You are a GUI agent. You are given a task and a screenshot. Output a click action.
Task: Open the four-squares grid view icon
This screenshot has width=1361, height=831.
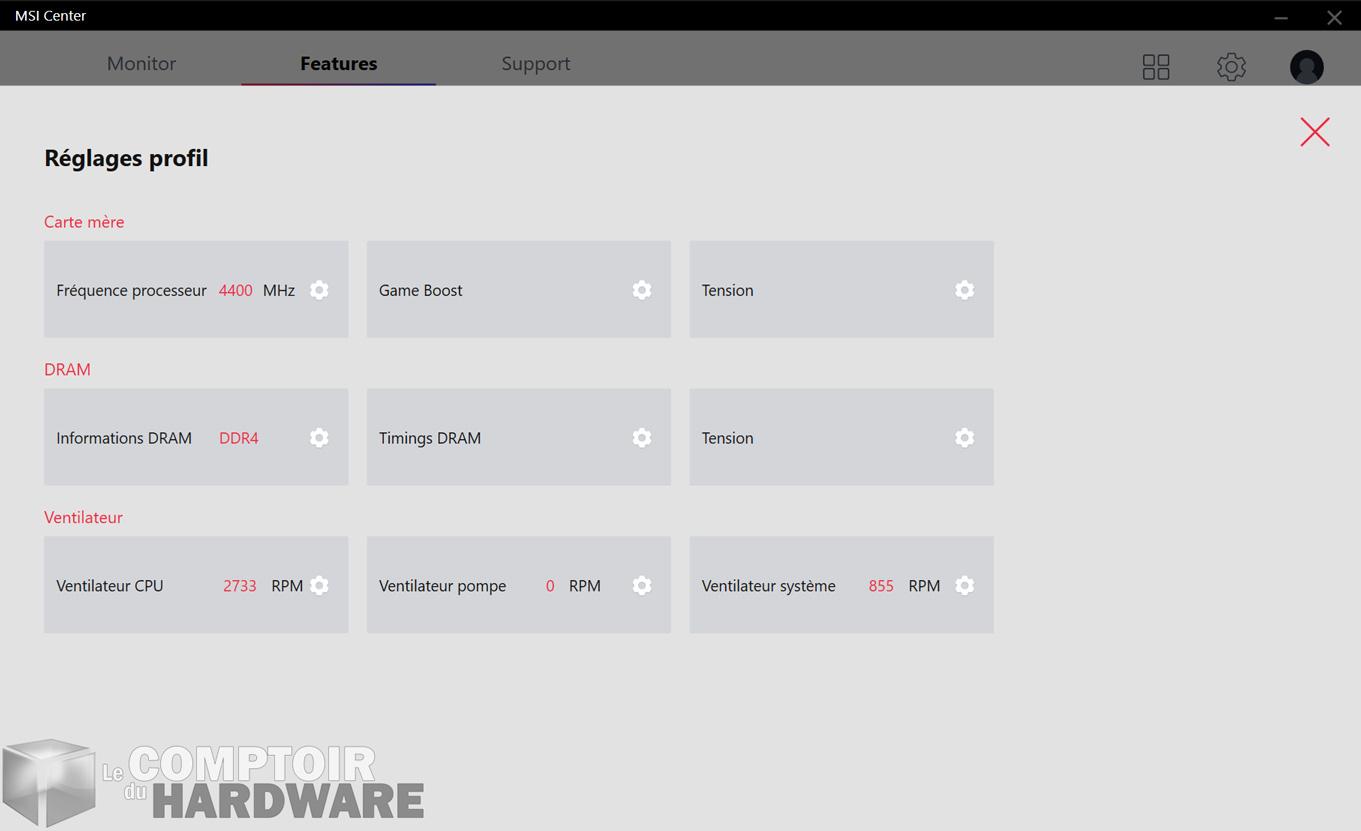(1156, 67)
